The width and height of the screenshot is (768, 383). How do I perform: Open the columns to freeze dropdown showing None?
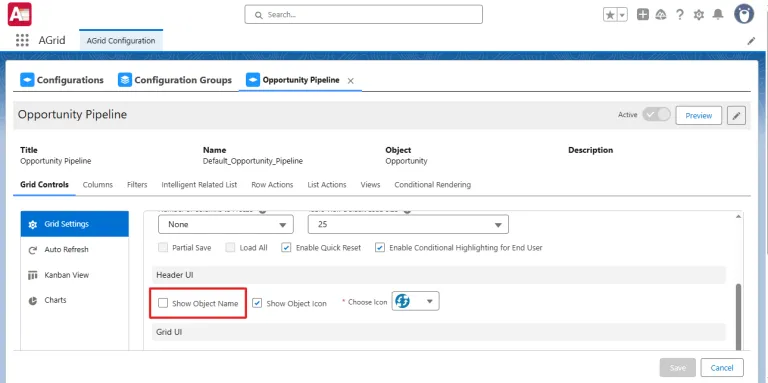(226, 224)
